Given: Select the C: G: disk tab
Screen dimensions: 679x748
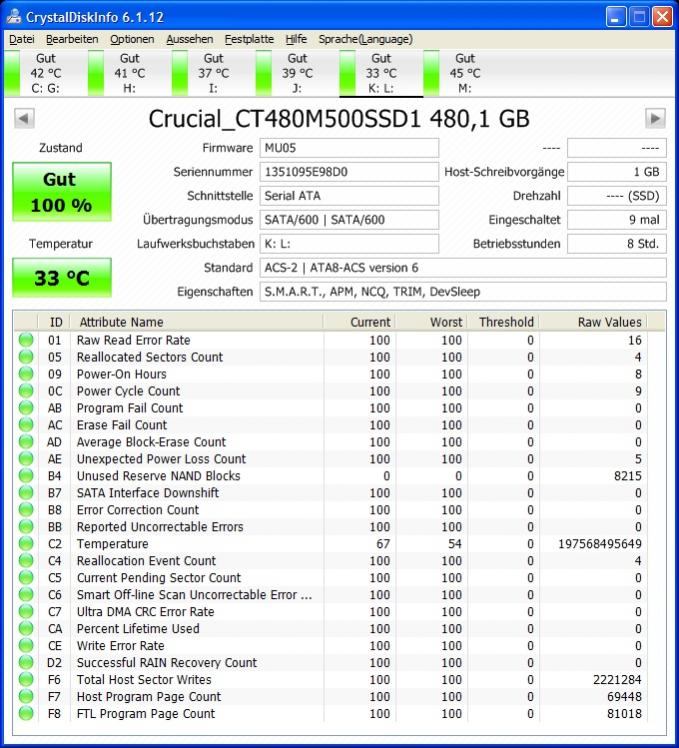Looking at the screenshot, I should point(46,73).
